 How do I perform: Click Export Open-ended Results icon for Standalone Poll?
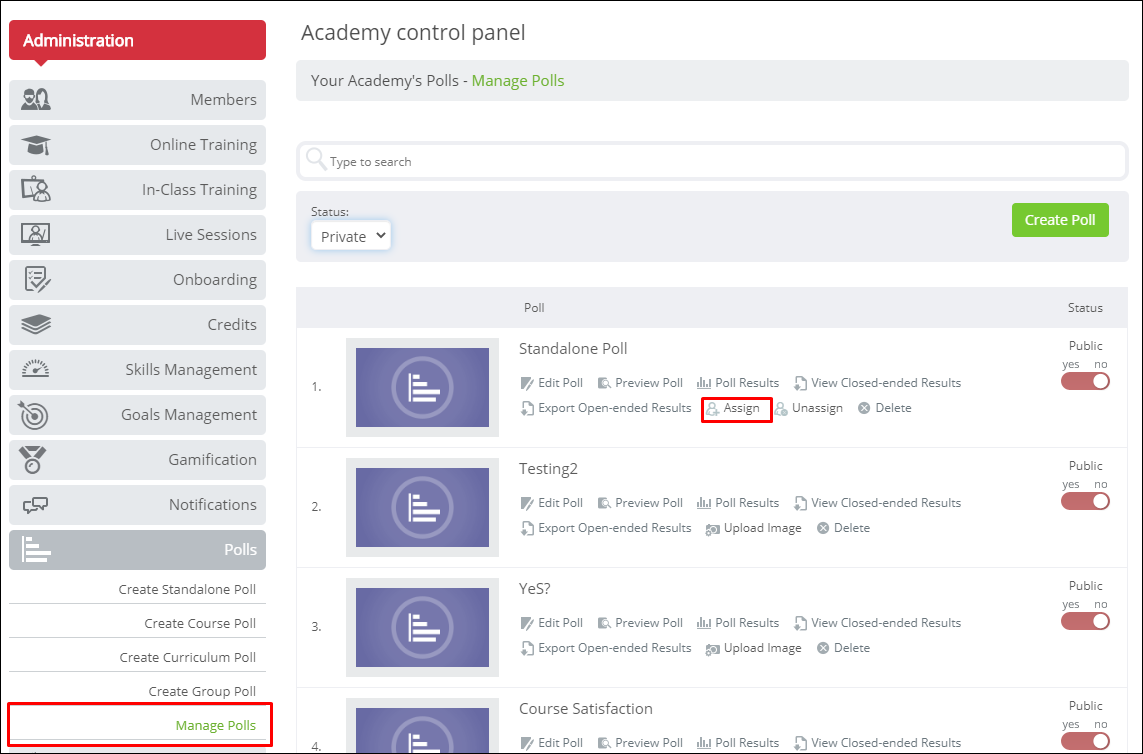click(527, 408)
